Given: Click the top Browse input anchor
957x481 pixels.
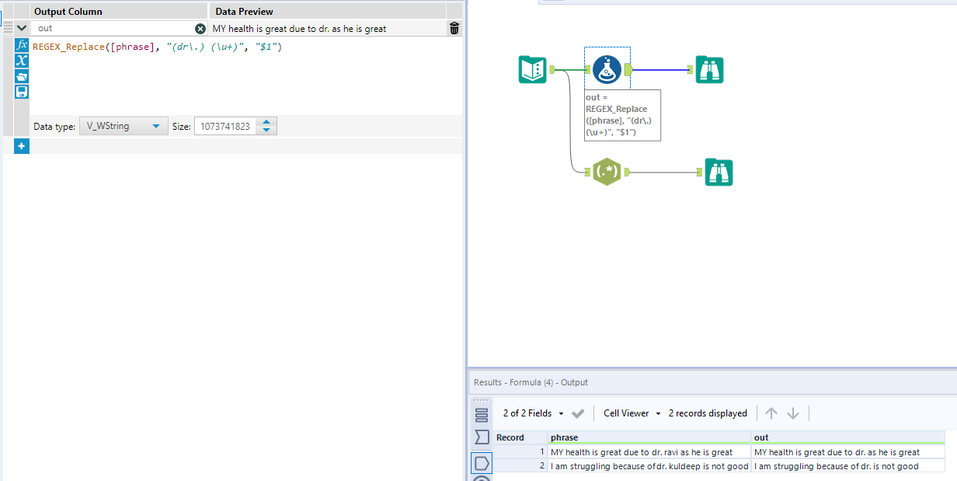Looking at the screenshot, I should point(691,70).
